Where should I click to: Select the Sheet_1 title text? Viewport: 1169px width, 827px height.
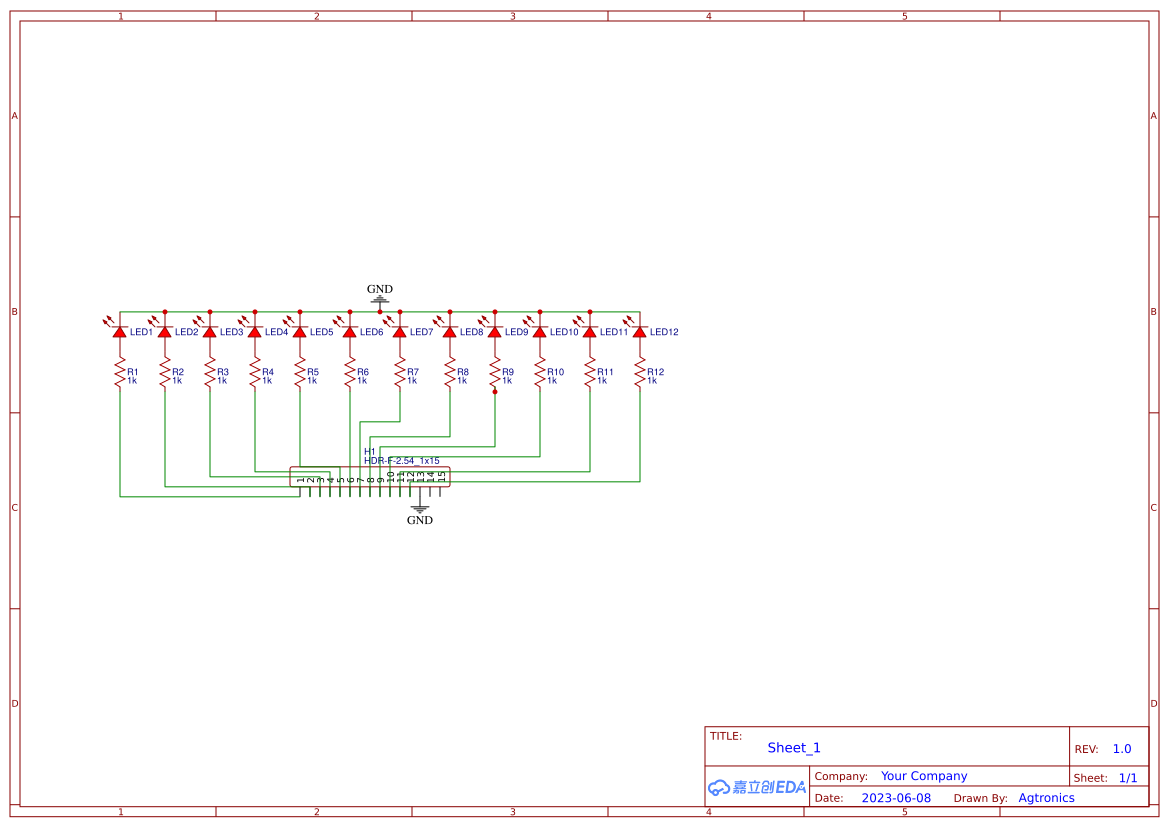click(x=794, y=748)
